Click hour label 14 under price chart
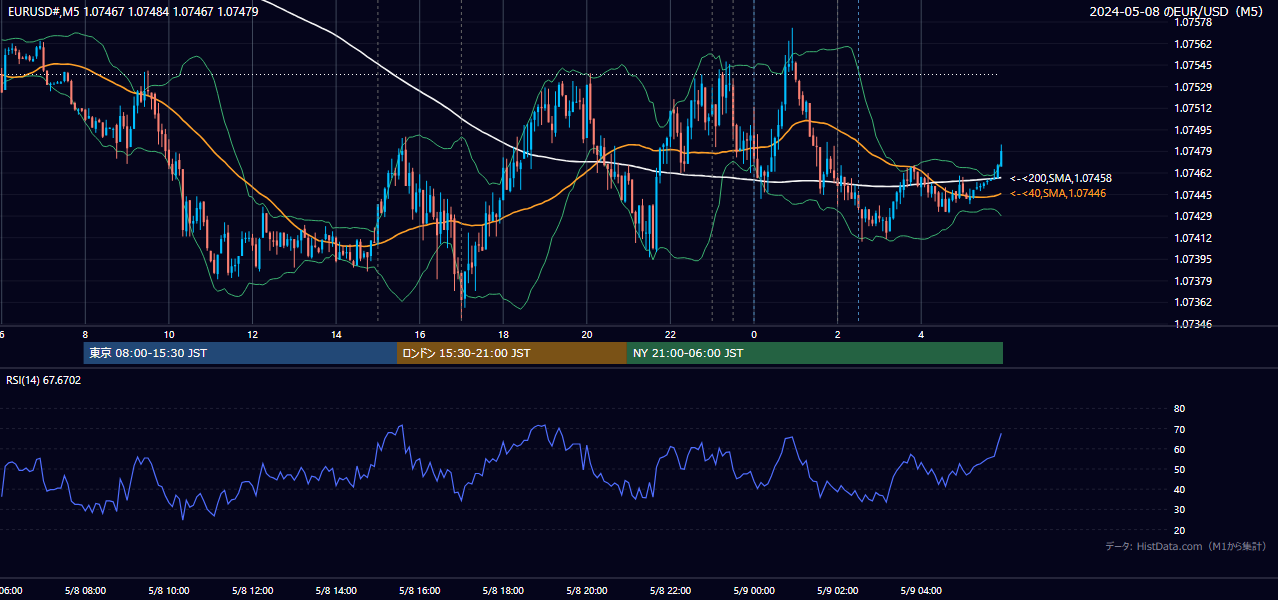This screenshot has width=1278, height=600. pos(336,334)
